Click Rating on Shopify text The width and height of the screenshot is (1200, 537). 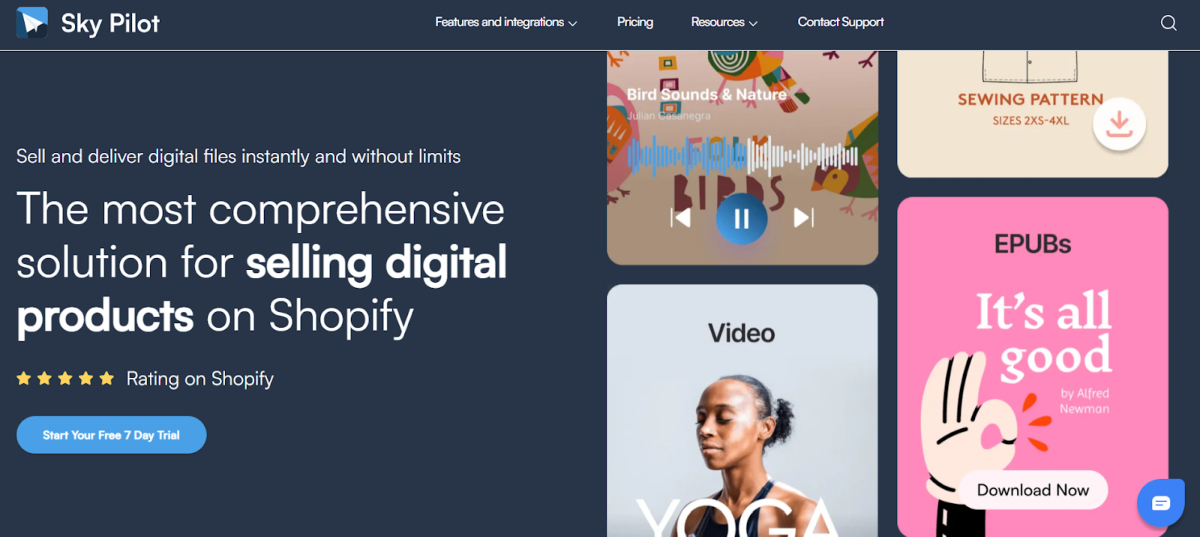(200, 379)
